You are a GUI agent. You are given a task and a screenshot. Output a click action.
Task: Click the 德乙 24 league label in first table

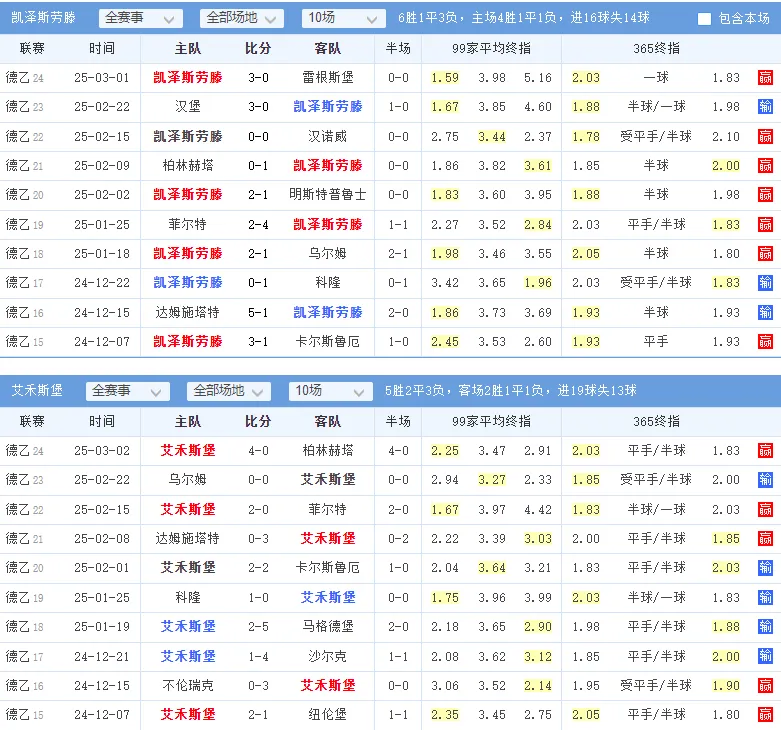point(24,78)
